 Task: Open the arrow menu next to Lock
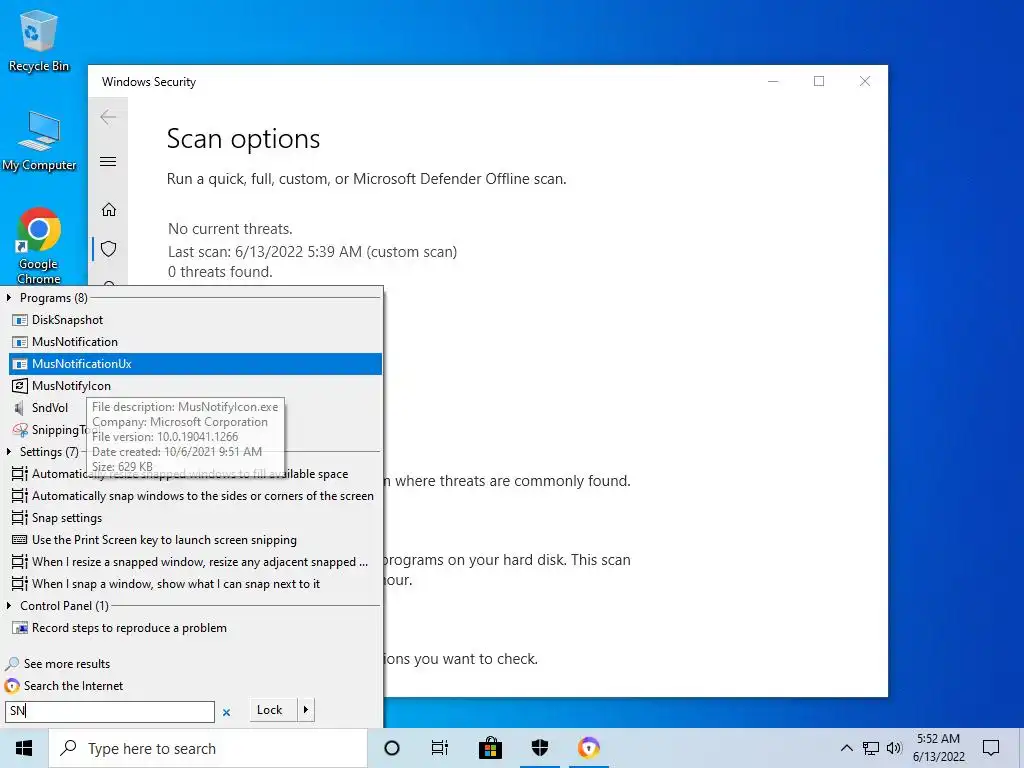pos(306,710)
